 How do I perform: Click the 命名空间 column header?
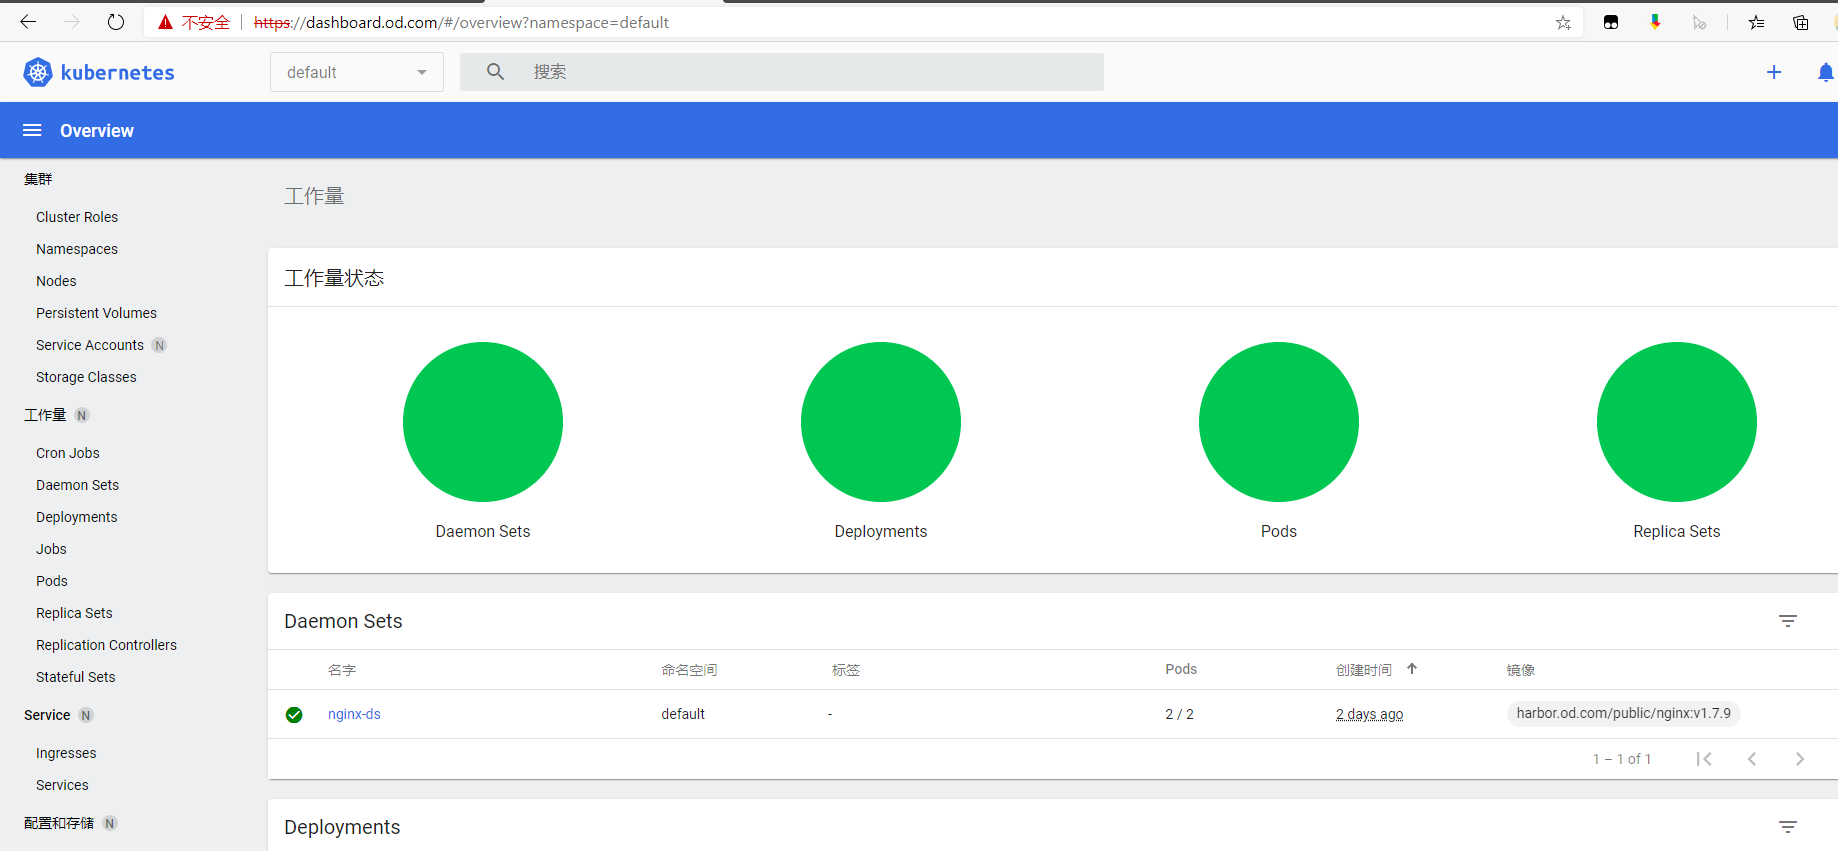(x=689, y=670)
